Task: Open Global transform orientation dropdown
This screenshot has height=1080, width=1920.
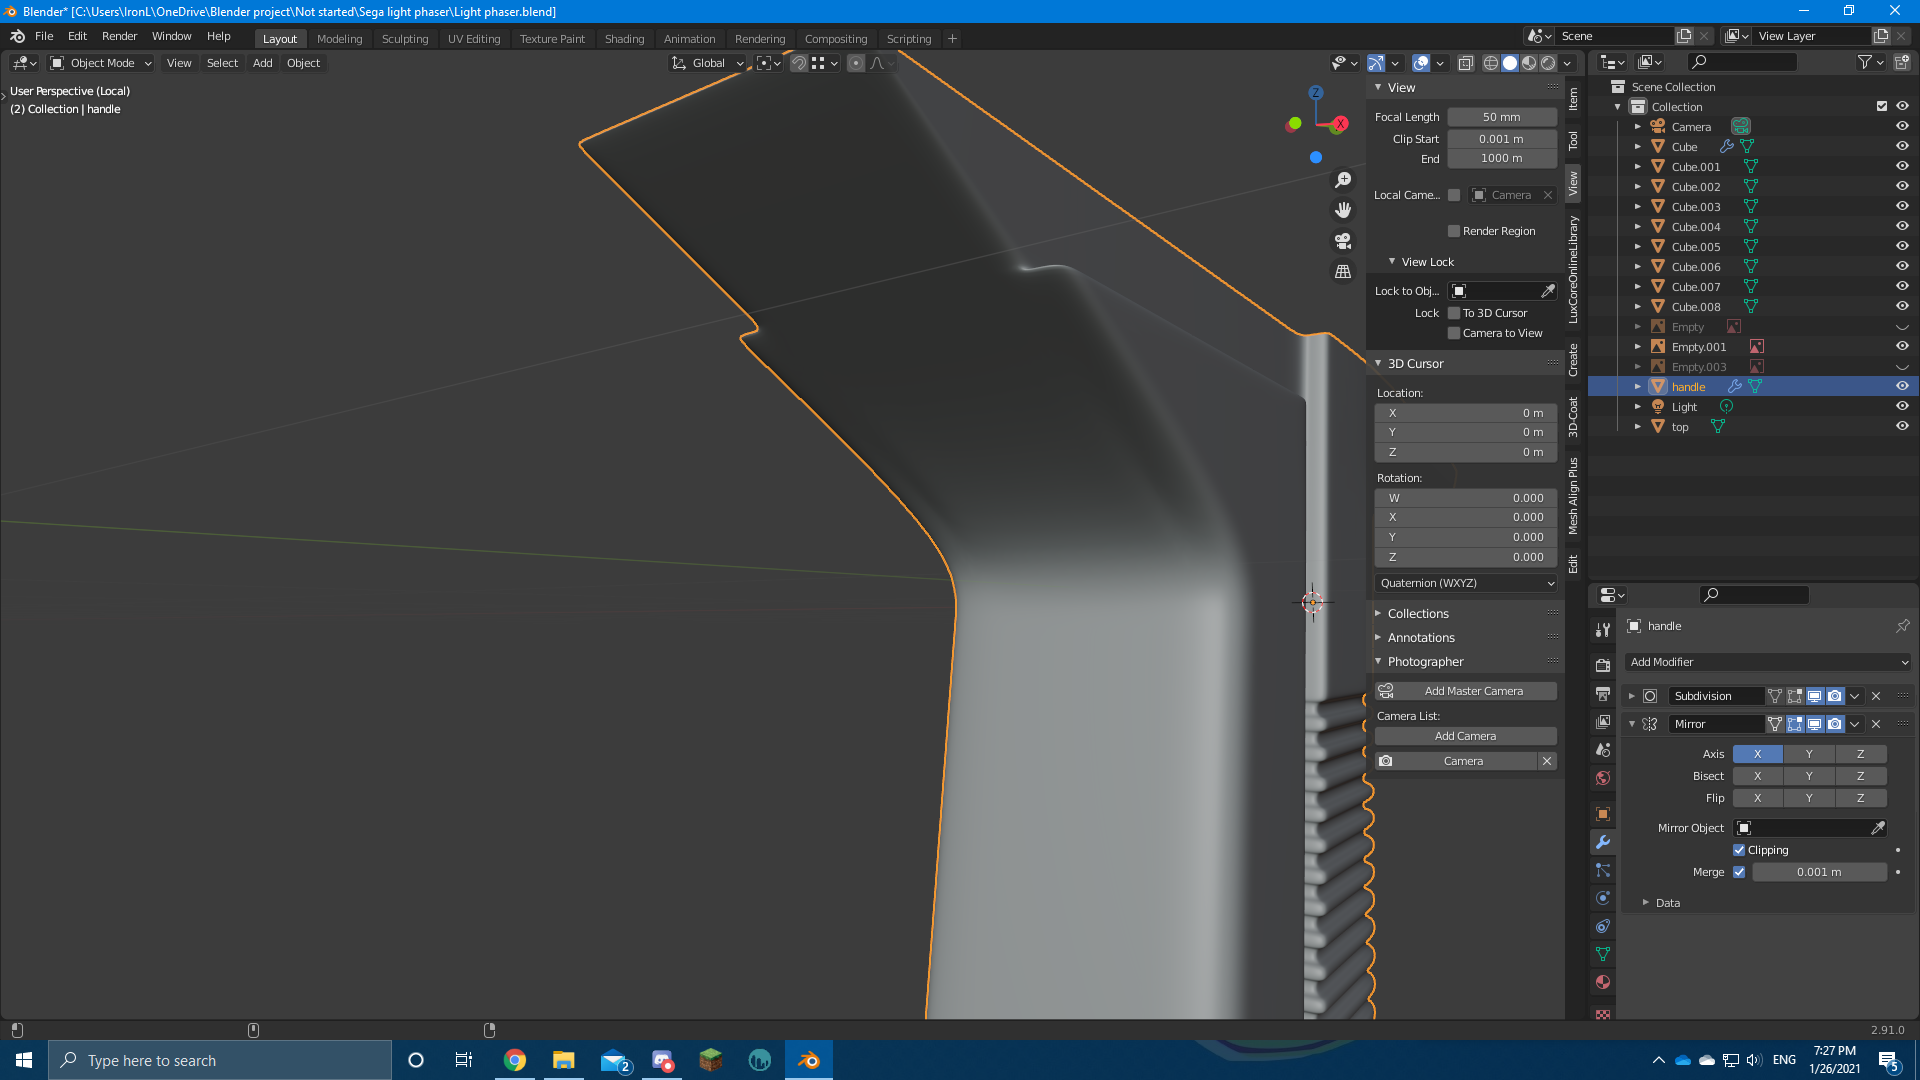Action: click(x=708, y=63)
